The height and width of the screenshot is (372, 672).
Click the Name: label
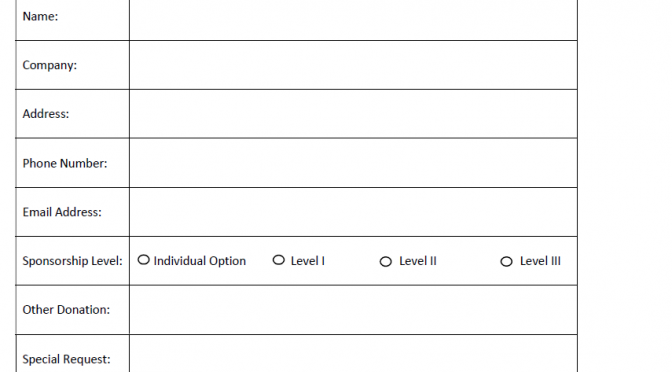(x=40, y=16)
